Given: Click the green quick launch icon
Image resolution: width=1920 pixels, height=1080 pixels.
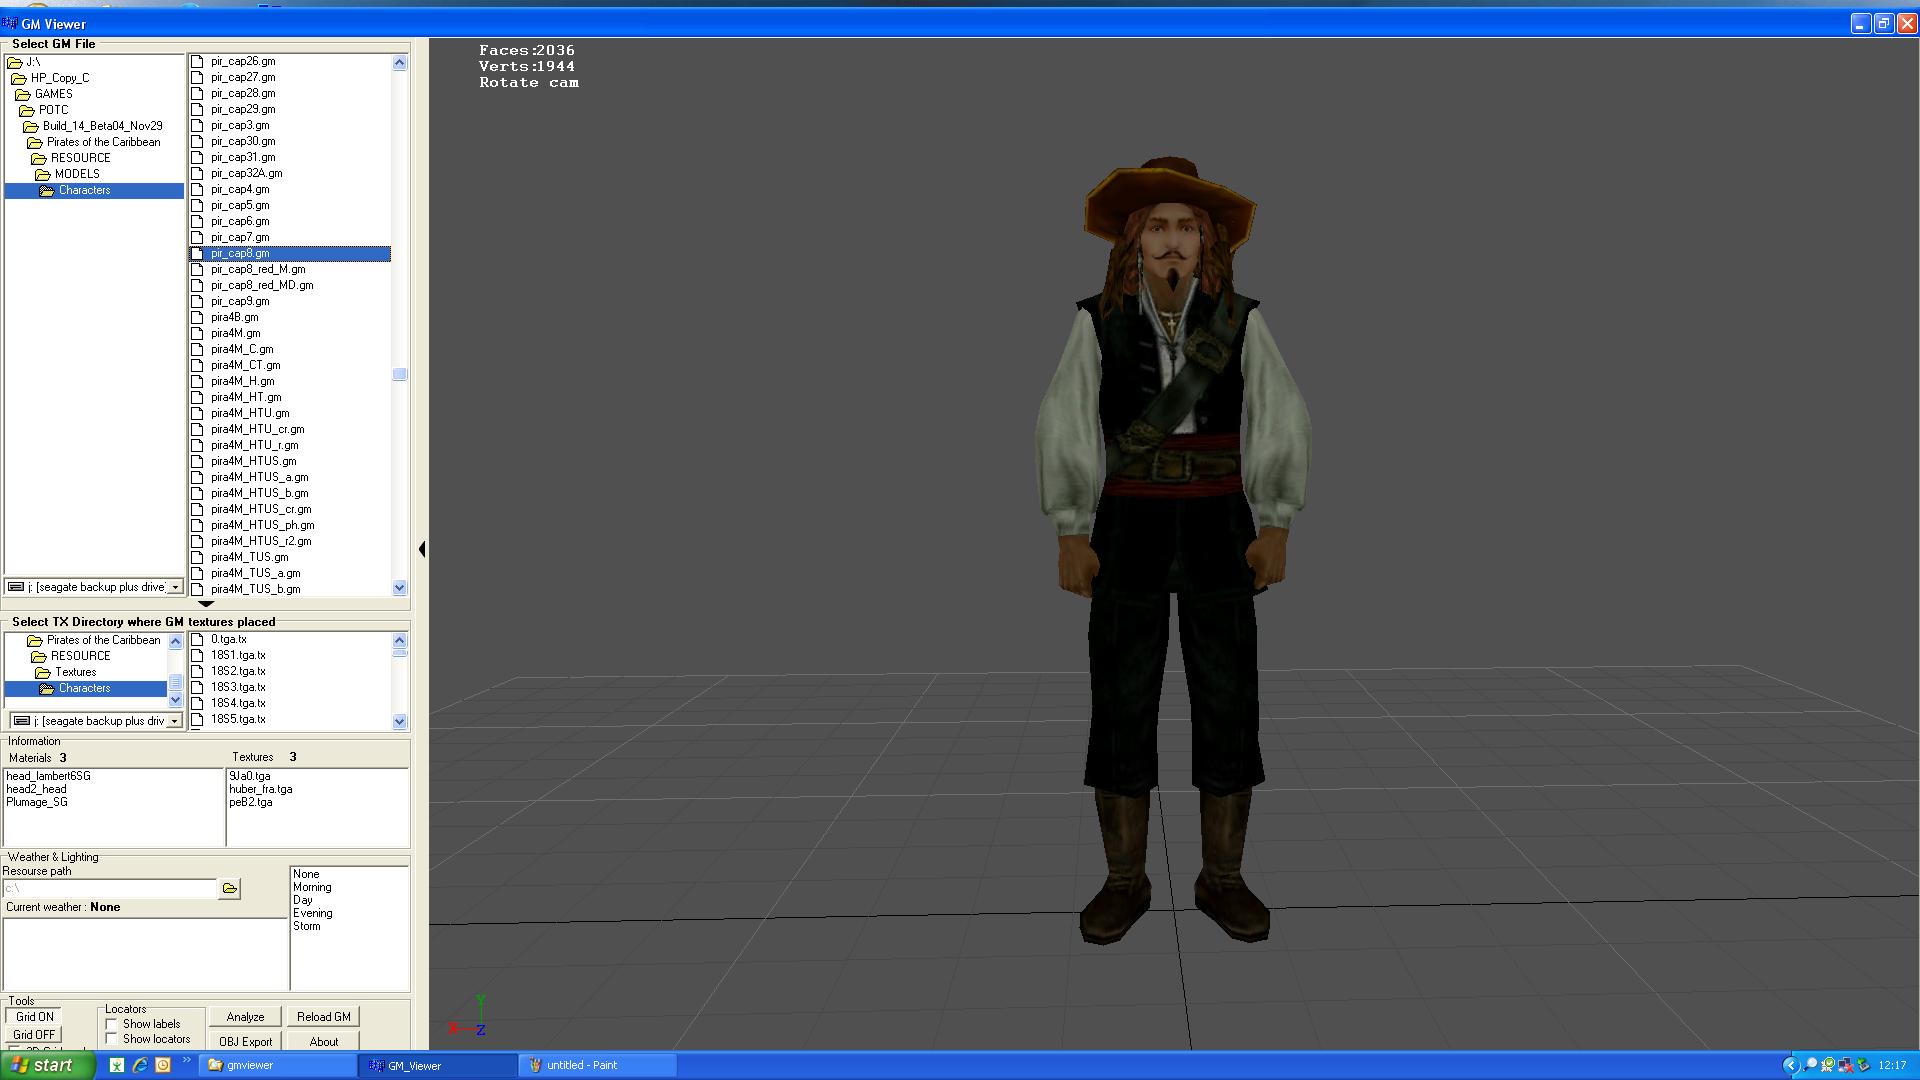Looking at the screenshot, I should tap(117, 1065).
